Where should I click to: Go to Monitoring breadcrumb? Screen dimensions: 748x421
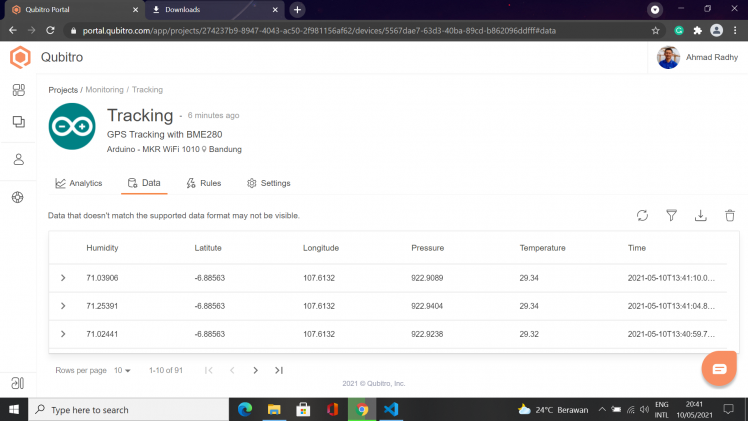[x=104, y=90]
